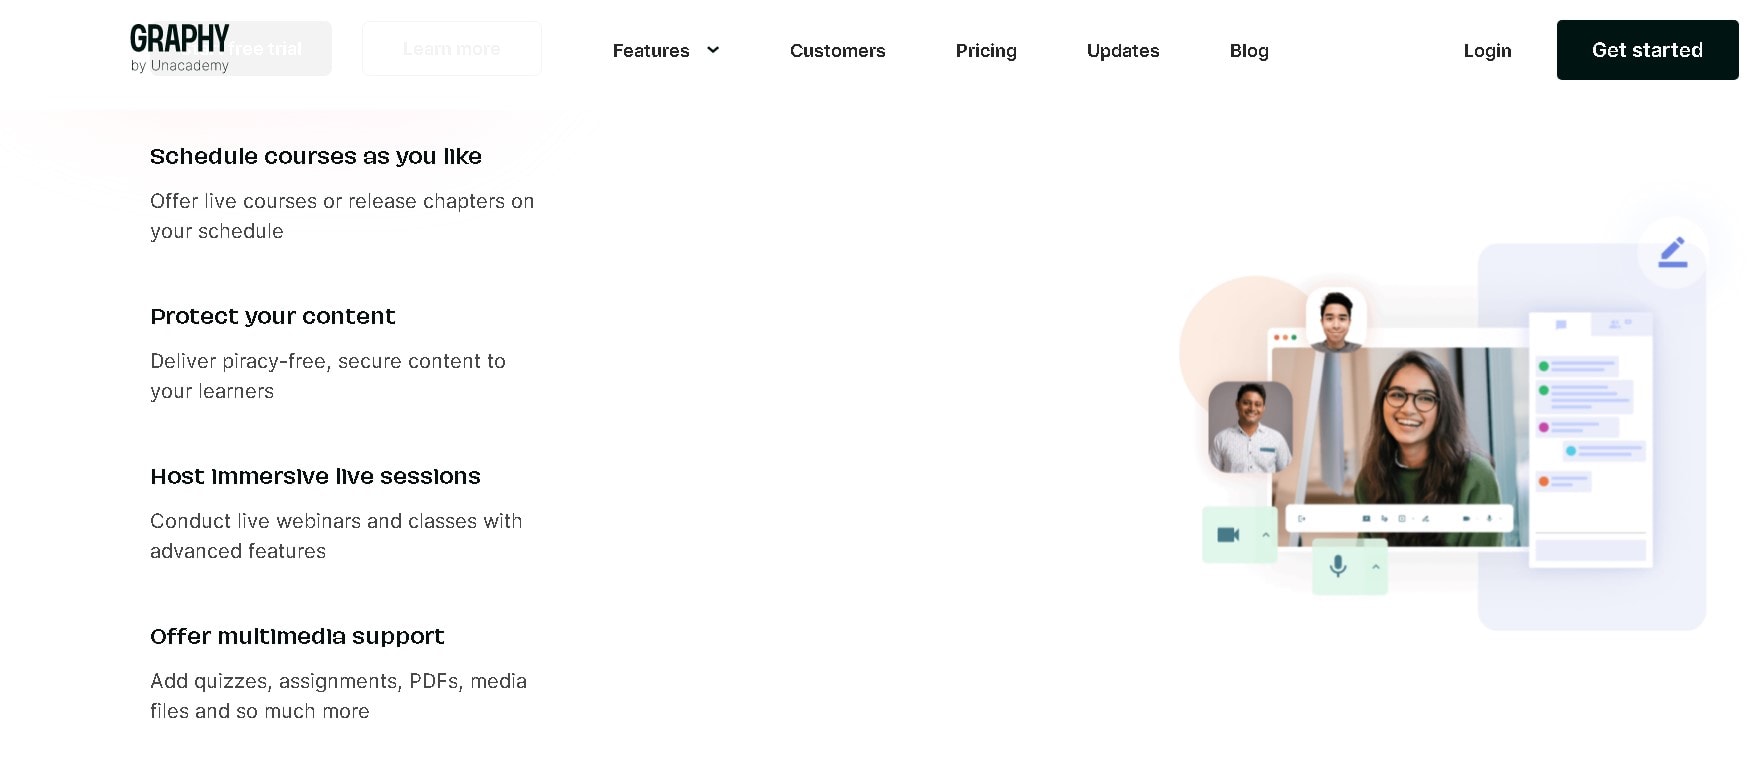This screenshot has width=1758, height=775.
Task: Visit the Blog link
Action: (1249, 50)
